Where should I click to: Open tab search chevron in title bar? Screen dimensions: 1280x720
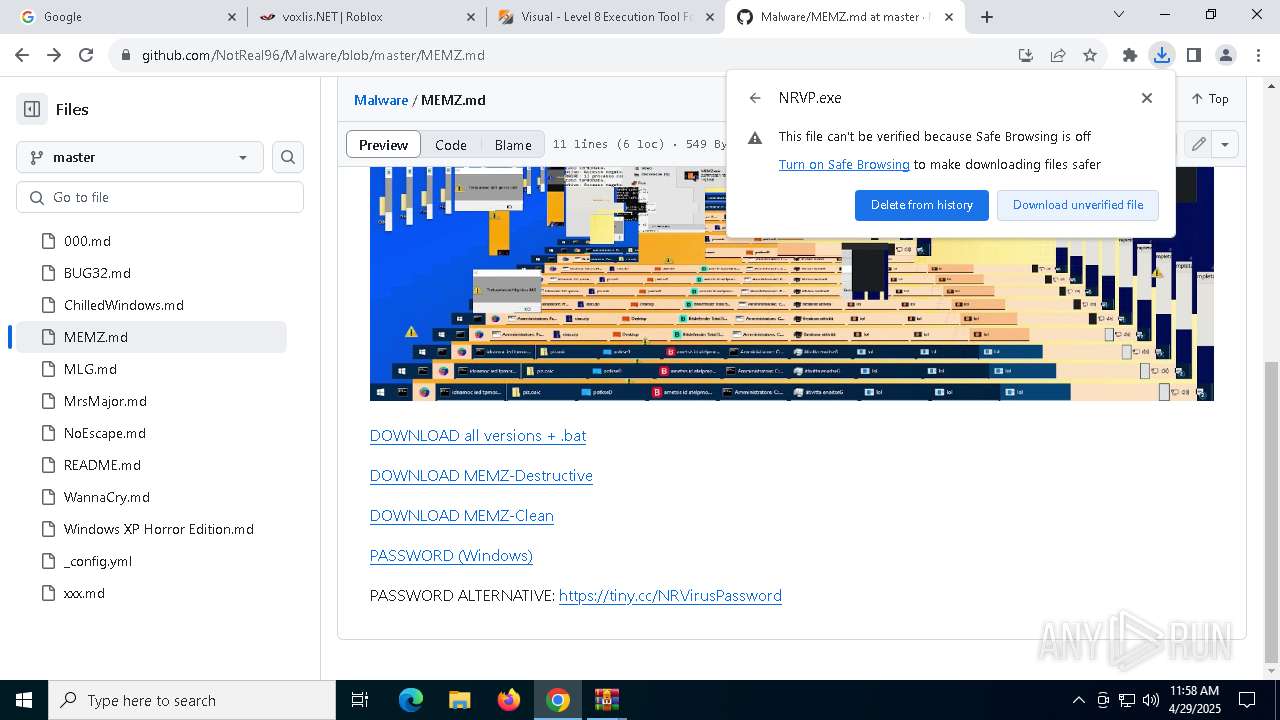1119,15
